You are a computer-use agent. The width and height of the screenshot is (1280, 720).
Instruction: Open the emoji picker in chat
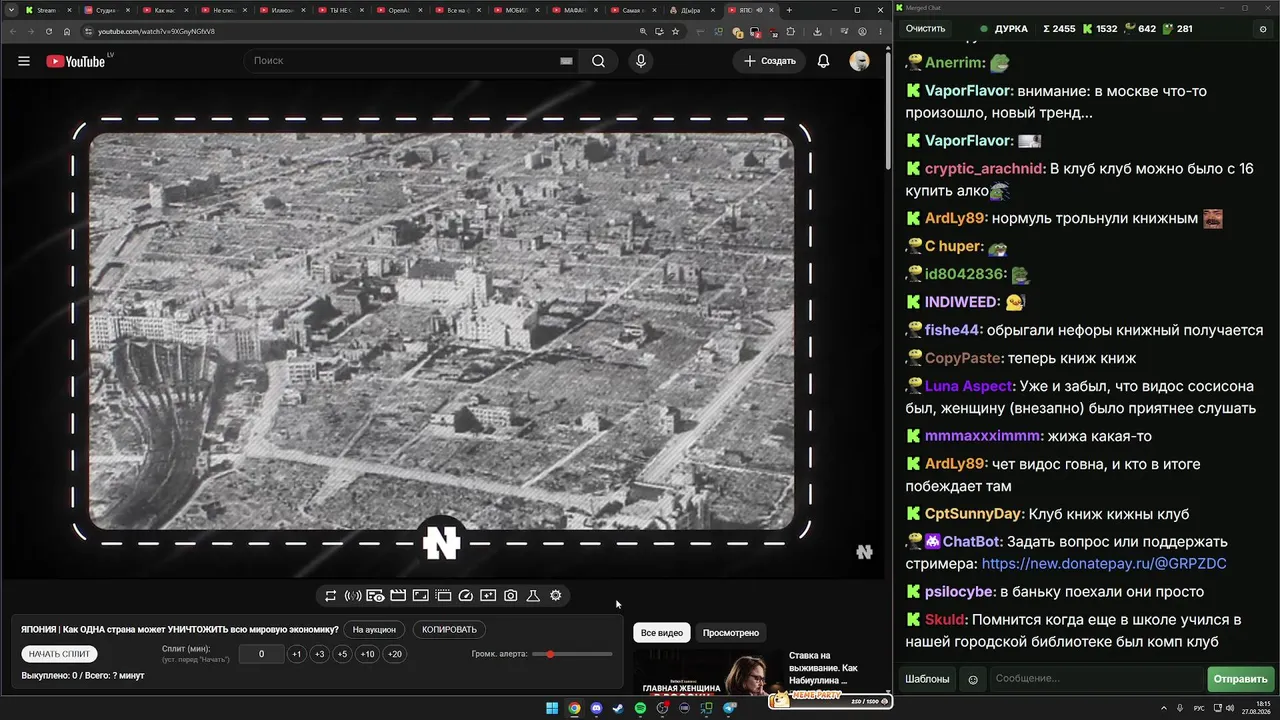(973, 680)
